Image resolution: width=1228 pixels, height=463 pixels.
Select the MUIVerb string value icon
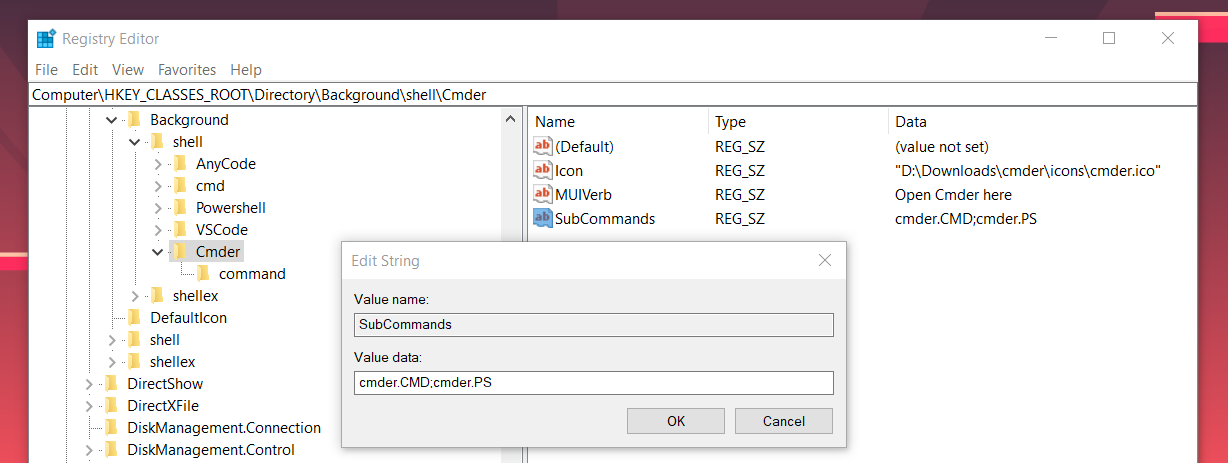543,194
